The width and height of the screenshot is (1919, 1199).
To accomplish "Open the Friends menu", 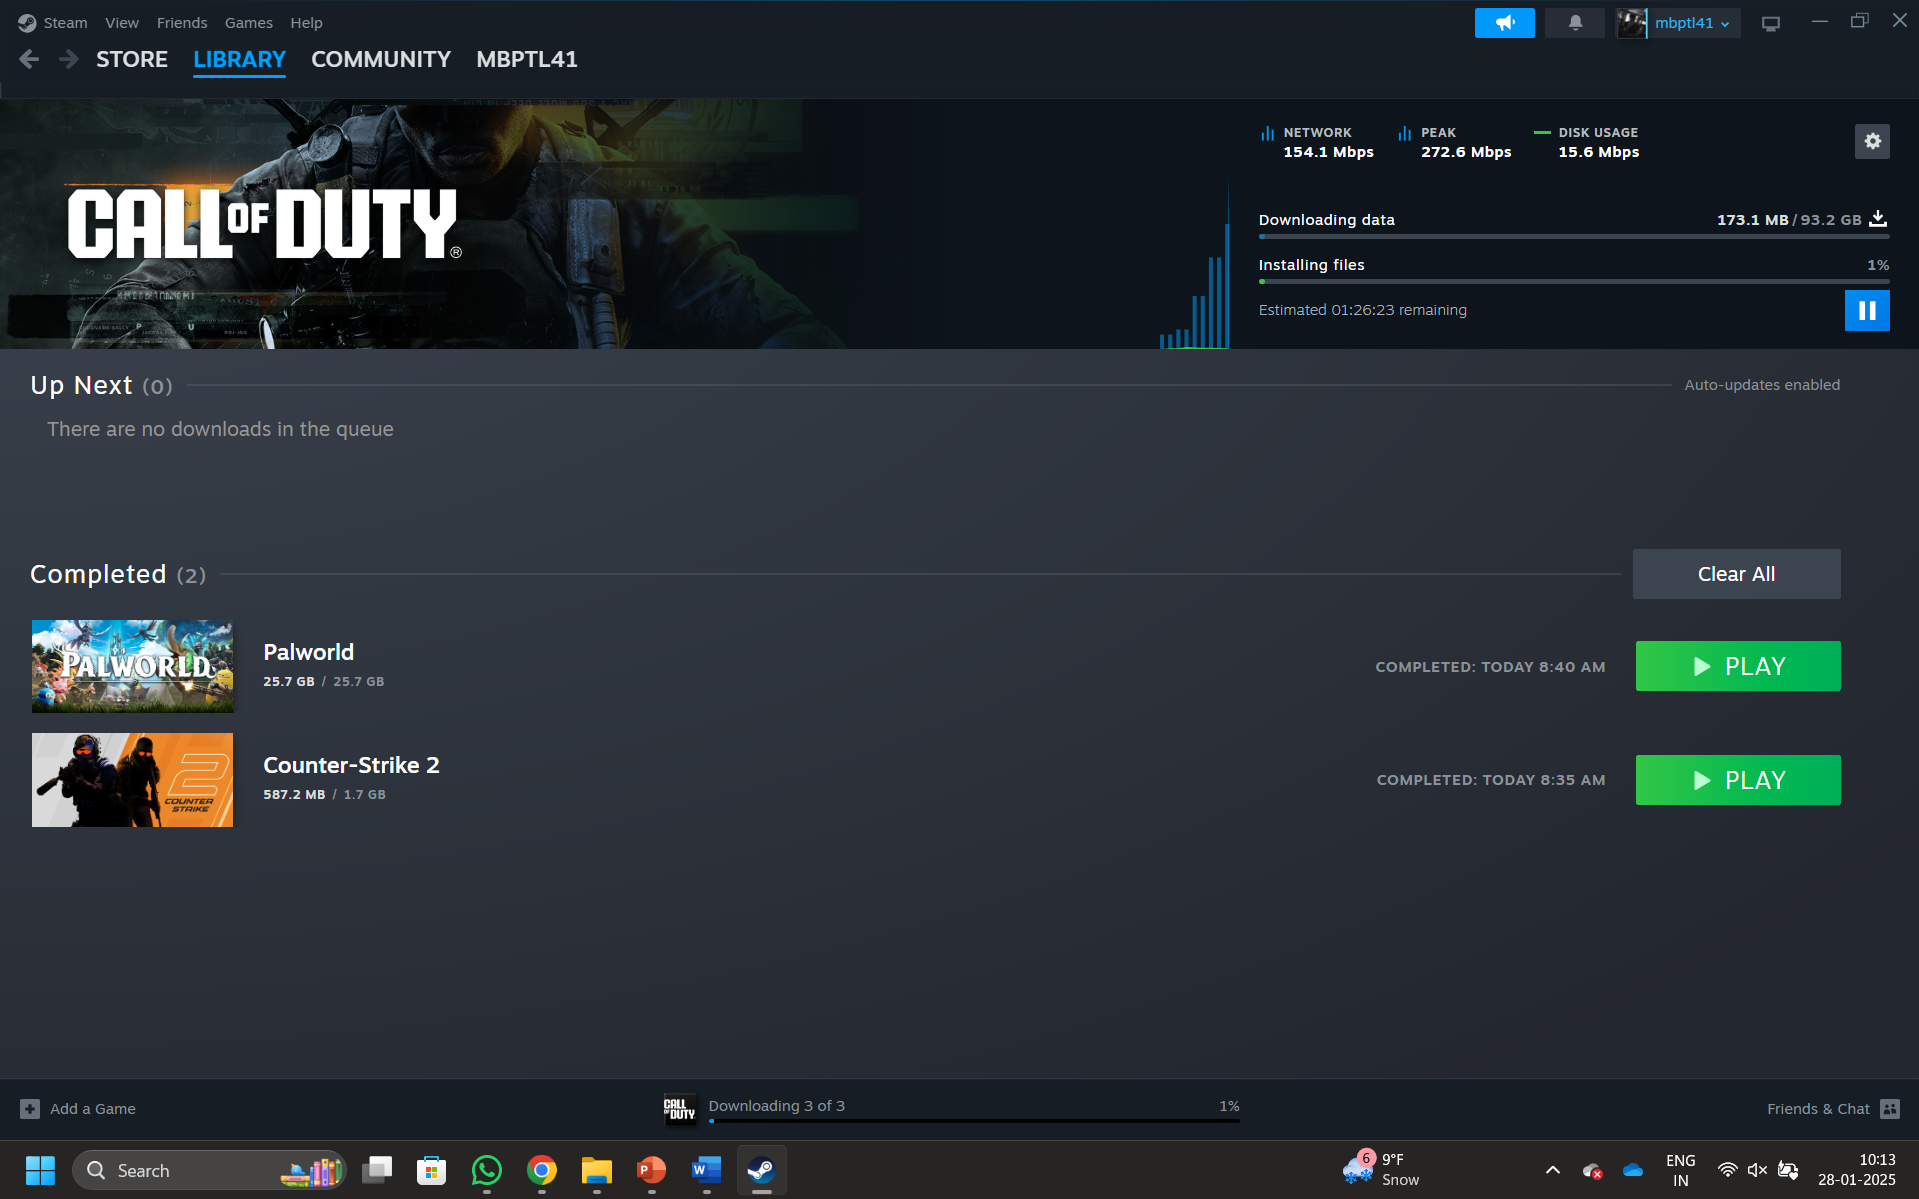I will [182, 23].
